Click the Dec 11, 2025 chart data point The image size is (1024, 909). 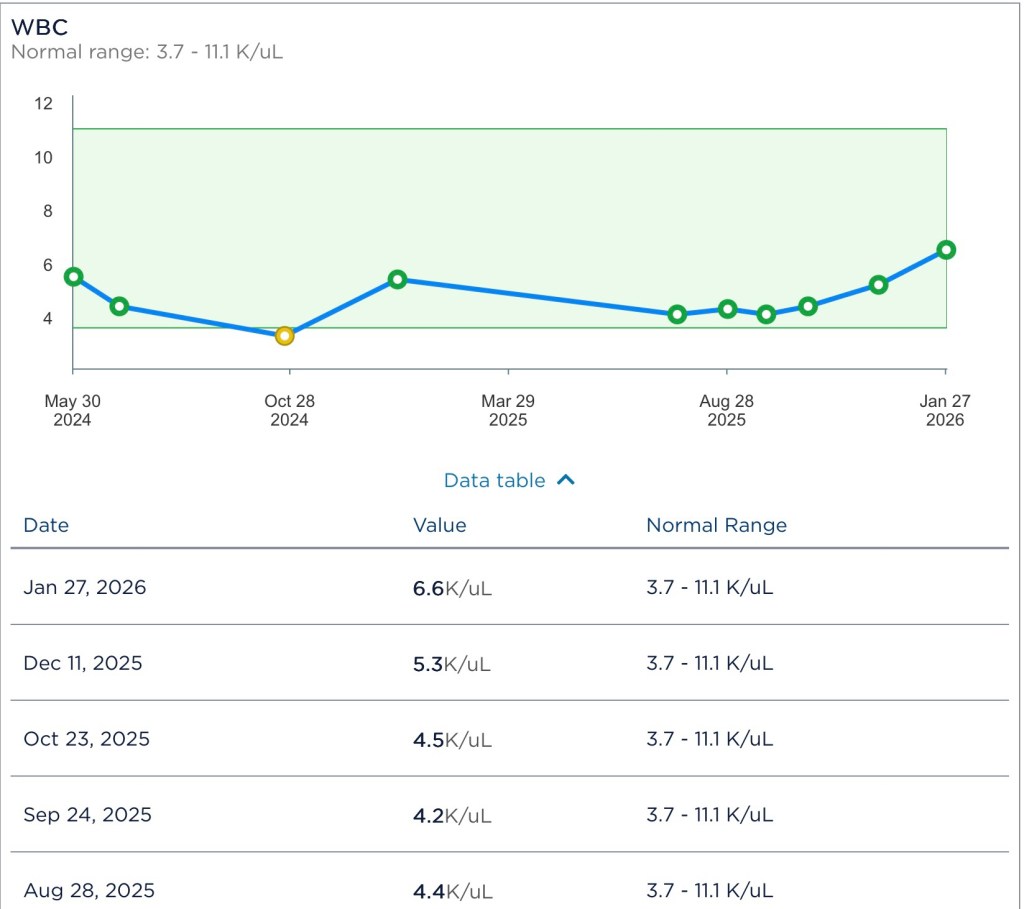[878, 285]
